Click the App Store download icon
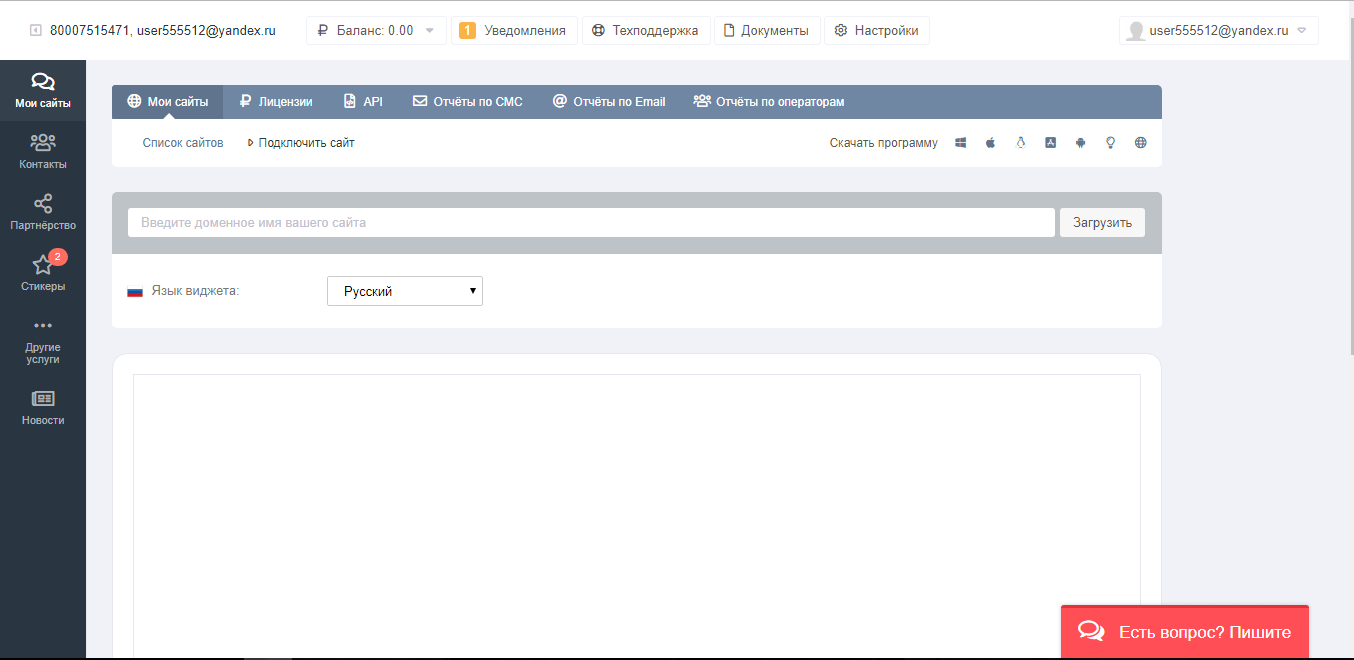 point(1050,143)
